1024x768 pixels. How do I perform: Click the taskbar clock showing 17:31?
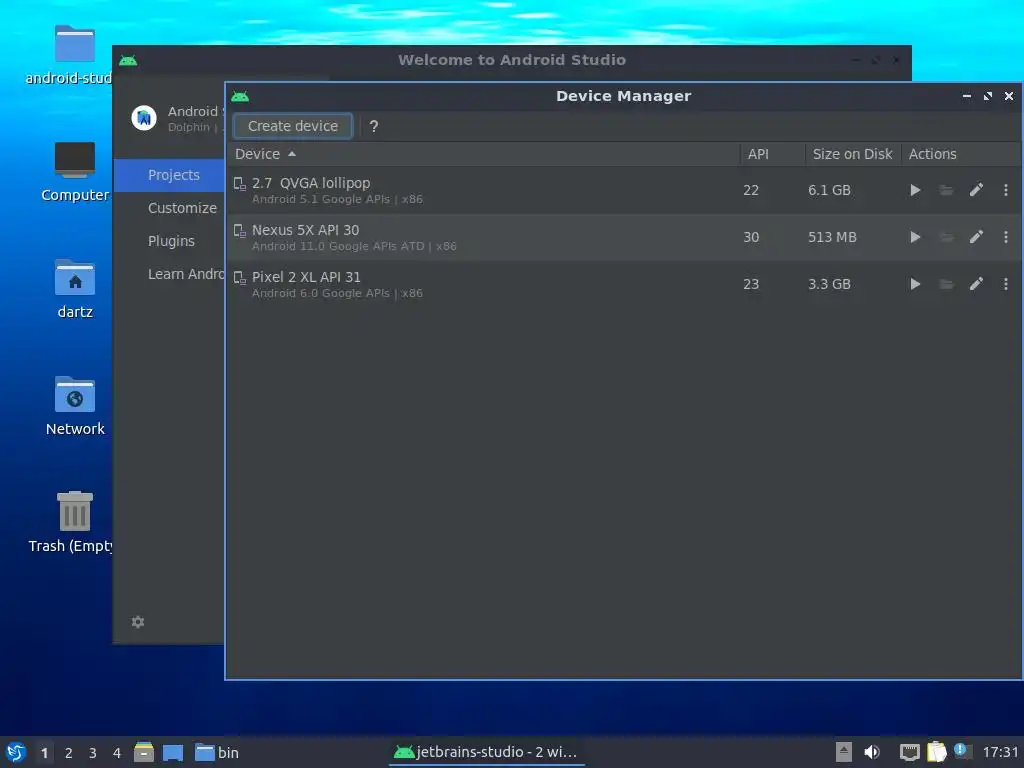click(1000, 752)
